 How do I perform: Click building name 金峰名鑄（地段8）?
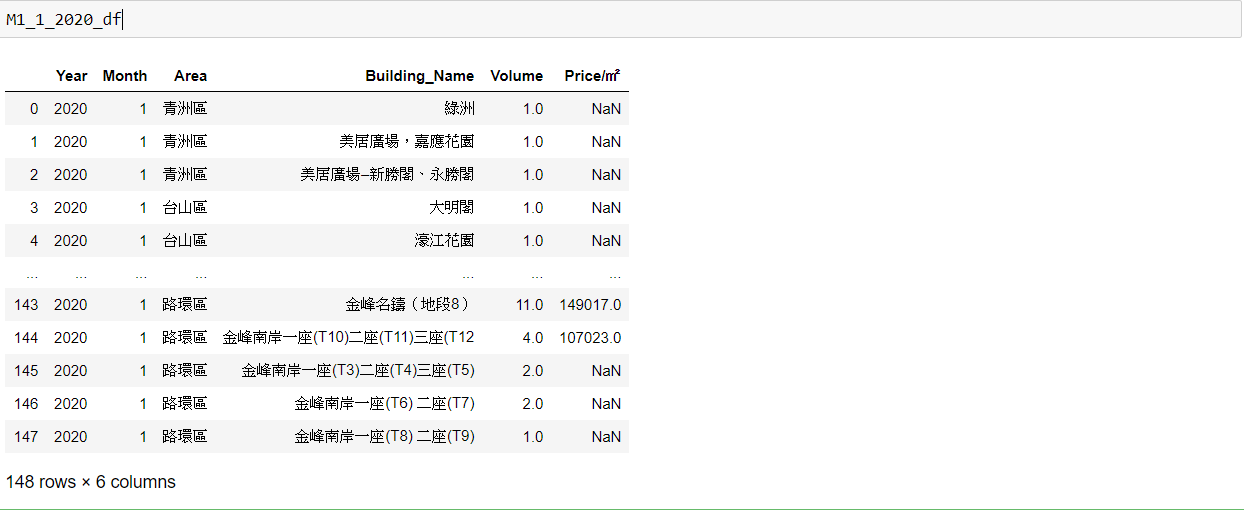tap(410, 305)
